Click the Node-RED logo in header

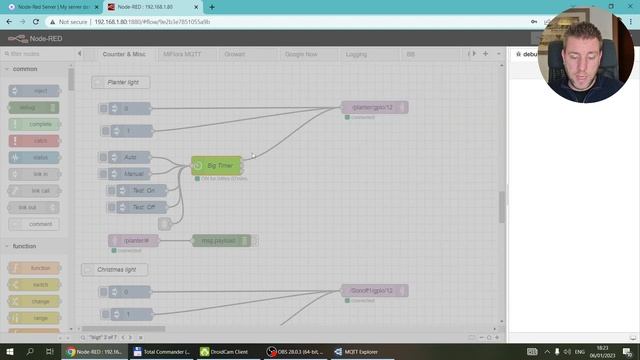(x=35, y=38)
